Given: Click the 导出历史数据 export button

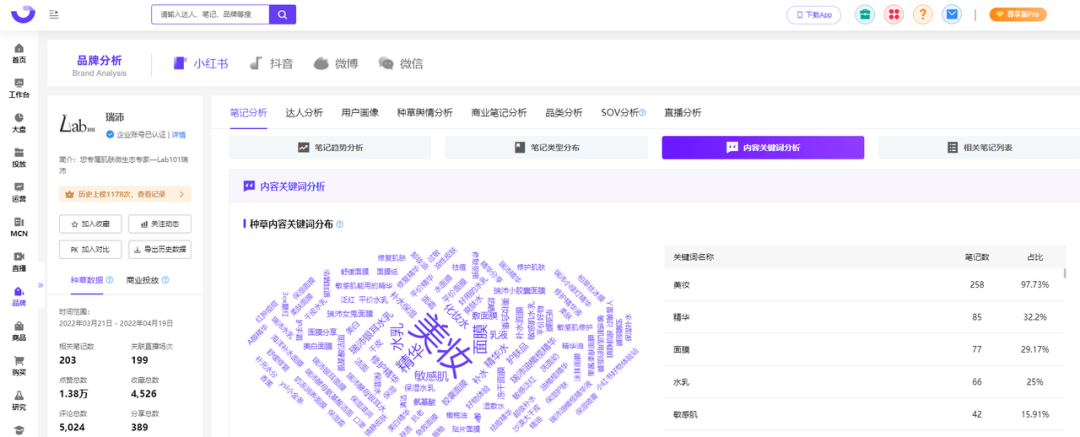Looking at the screenshot, I should pos(159,249).
